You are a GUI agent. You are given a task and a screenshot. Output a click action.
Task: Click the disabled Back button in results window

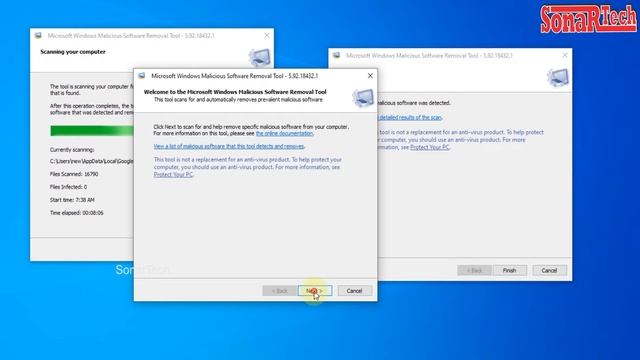click(x=474, y=270)
